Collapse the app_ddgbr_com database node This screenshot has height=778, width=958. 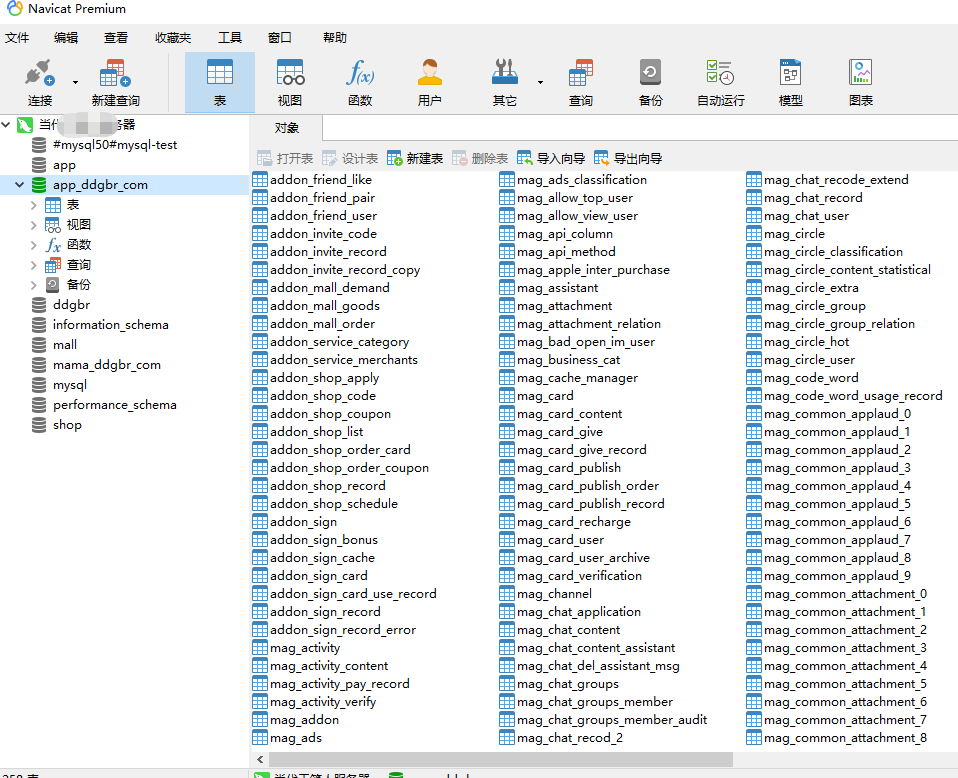pyautogui.click(x=20, y=185)
